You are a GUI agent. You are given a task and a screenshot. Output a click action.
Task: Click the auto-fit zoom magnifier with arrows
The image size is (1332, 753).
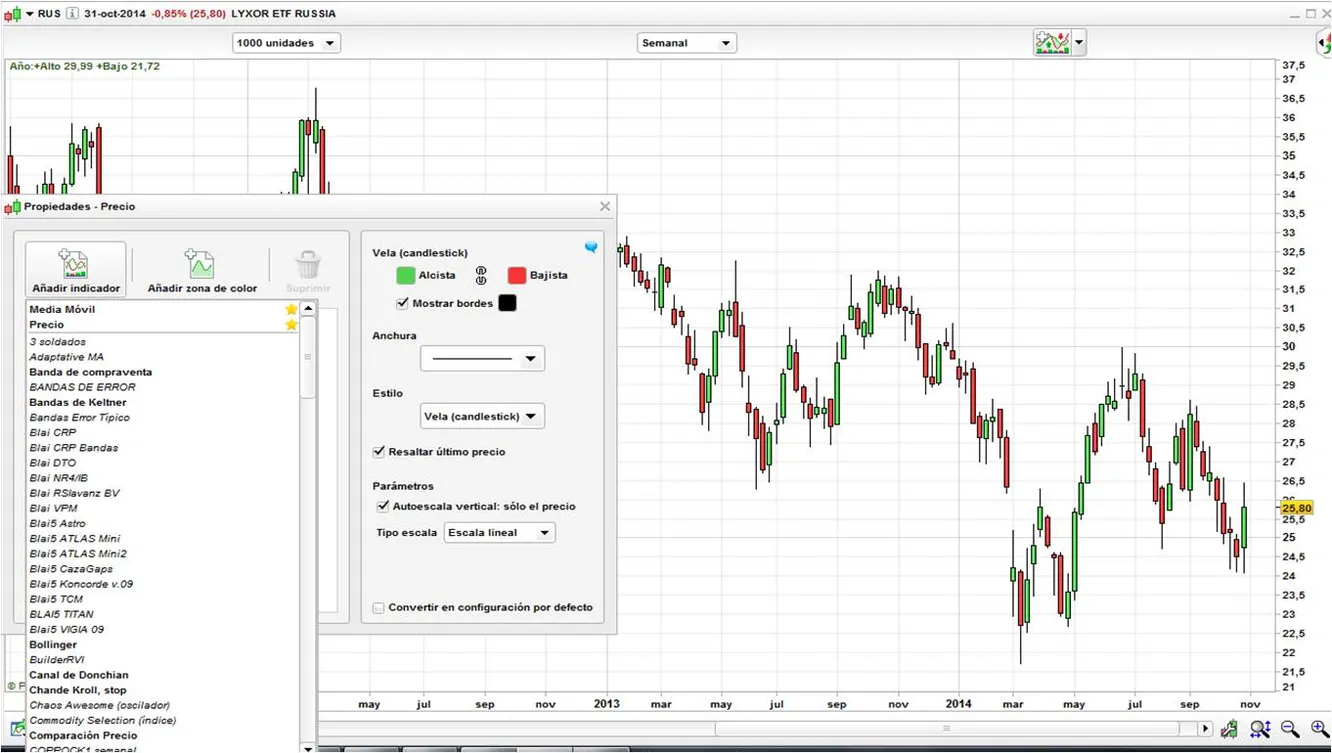pos(1259,730)
